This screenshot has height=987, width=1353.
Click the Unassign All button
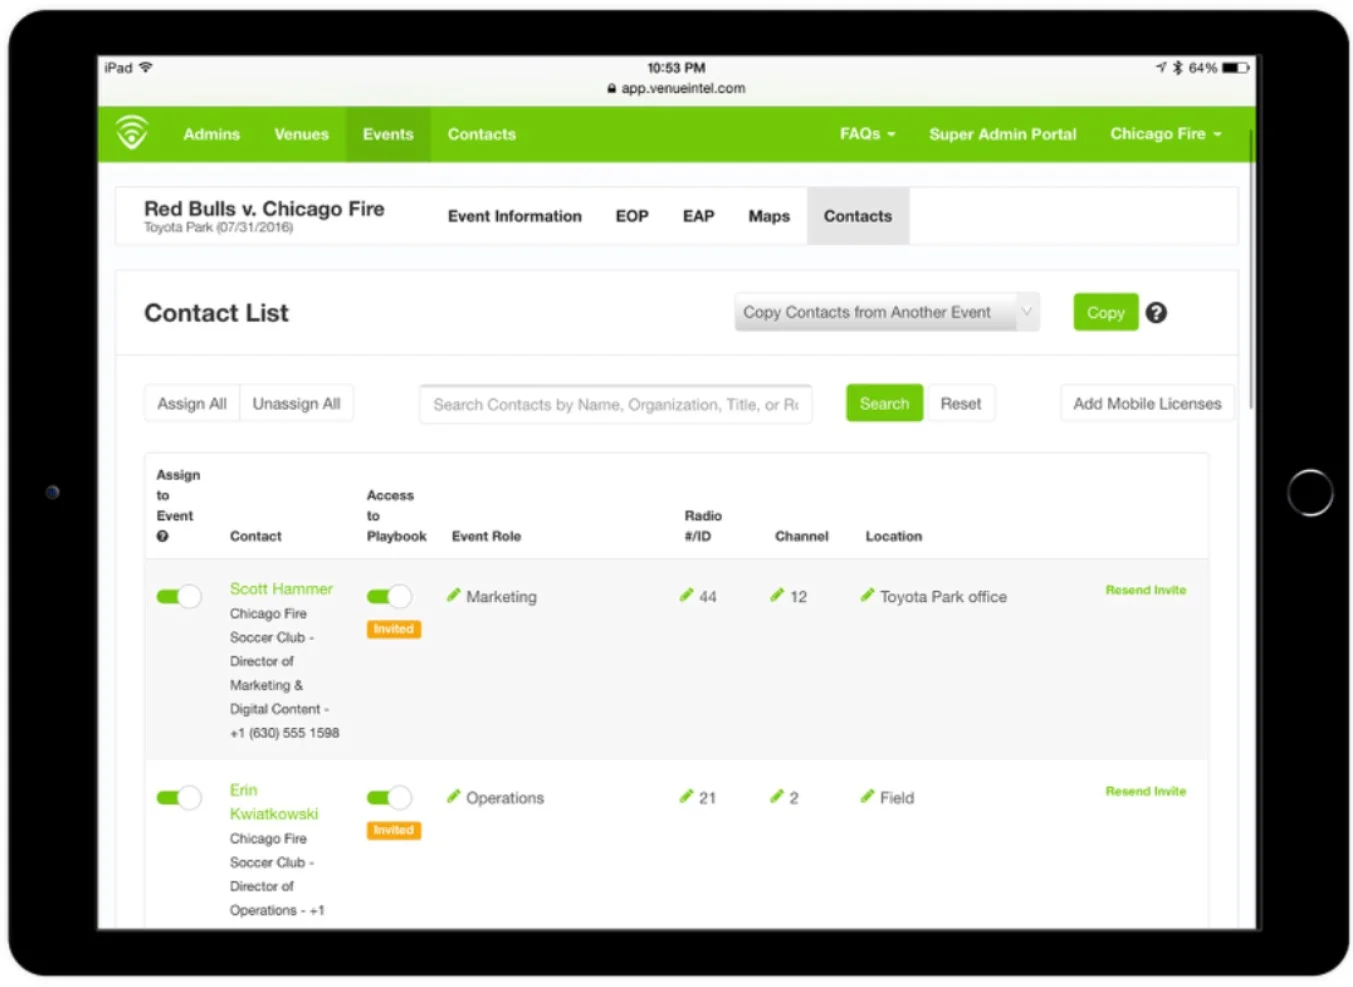[x=296, y=403]
